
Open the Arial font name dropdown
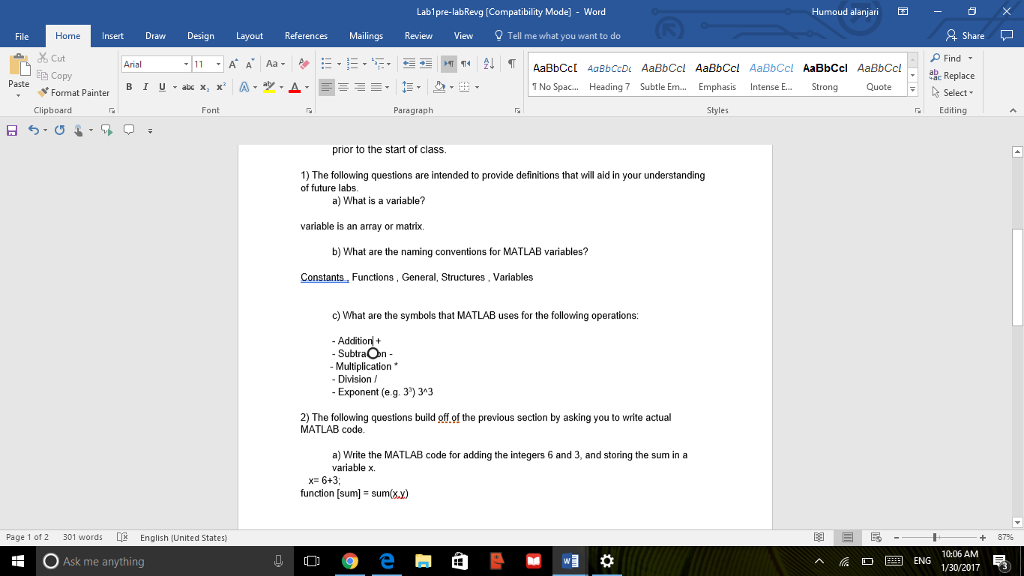point(185,64)
